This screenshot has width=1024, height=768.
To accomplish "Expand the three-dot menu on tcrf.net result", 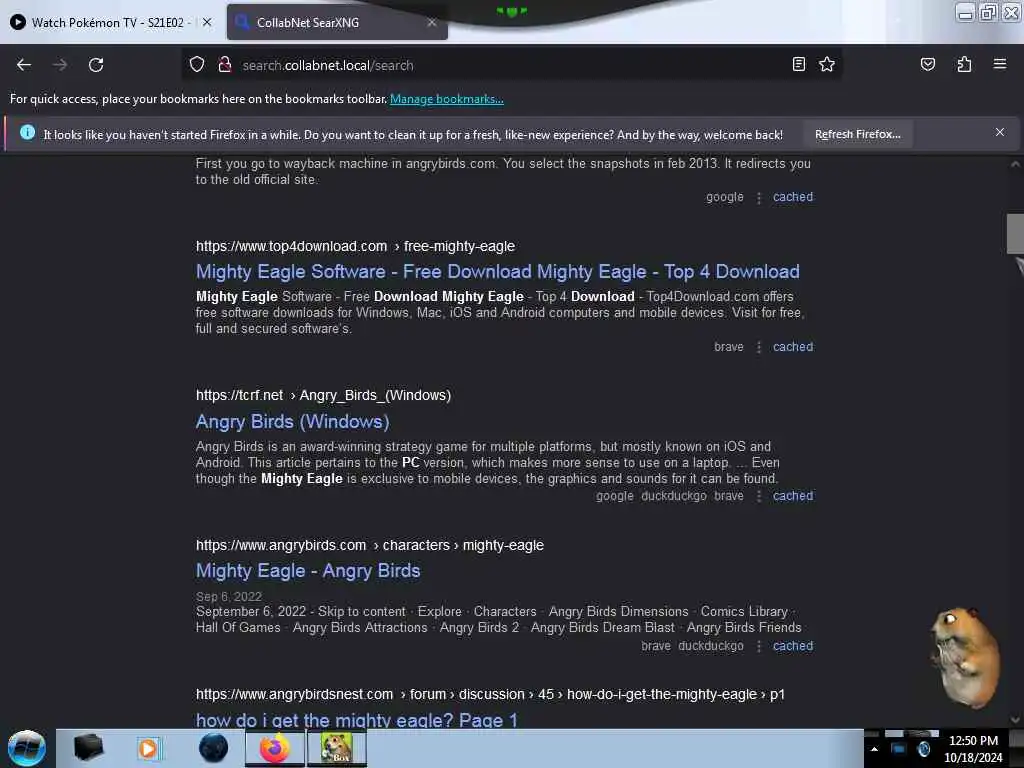I will (x=759, y=496).
